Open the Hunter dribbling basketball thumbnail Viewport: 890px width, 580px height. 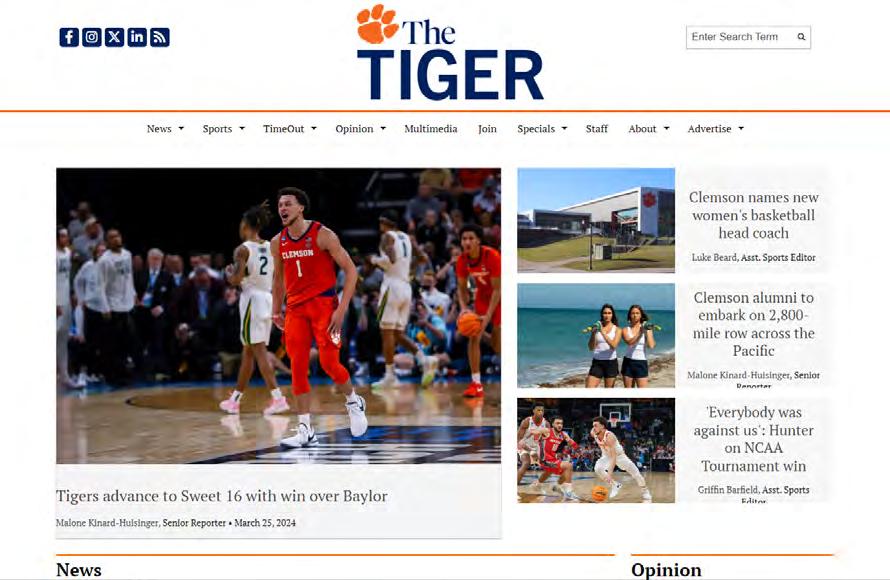click(x=596, y=450)
